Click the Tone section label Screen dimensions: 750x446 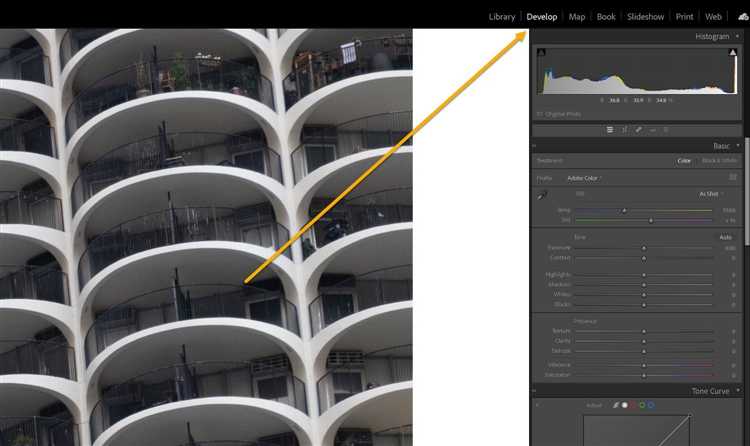(580, 237)
